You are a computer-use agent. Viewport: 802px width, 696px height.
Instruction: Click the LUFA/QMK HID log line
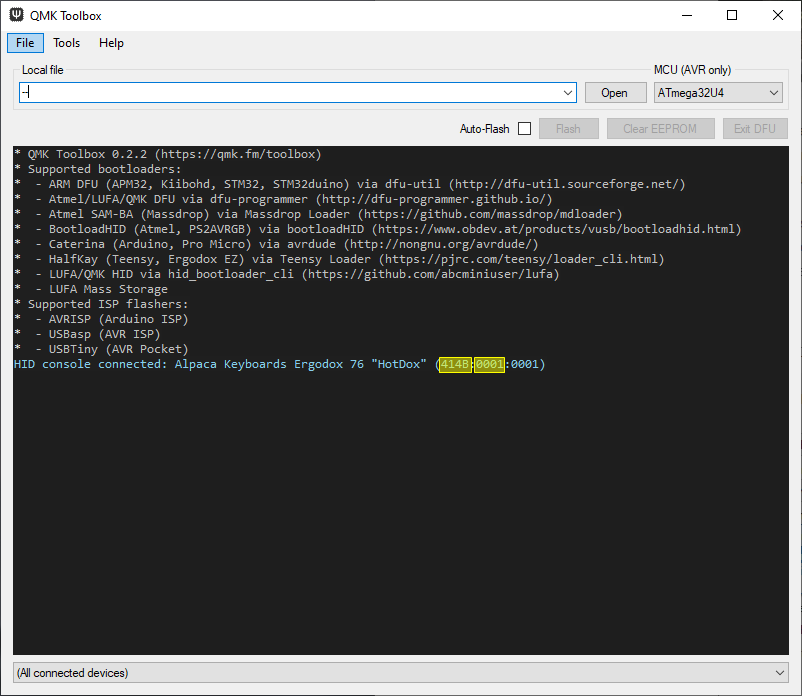click(x=286, y=274)
